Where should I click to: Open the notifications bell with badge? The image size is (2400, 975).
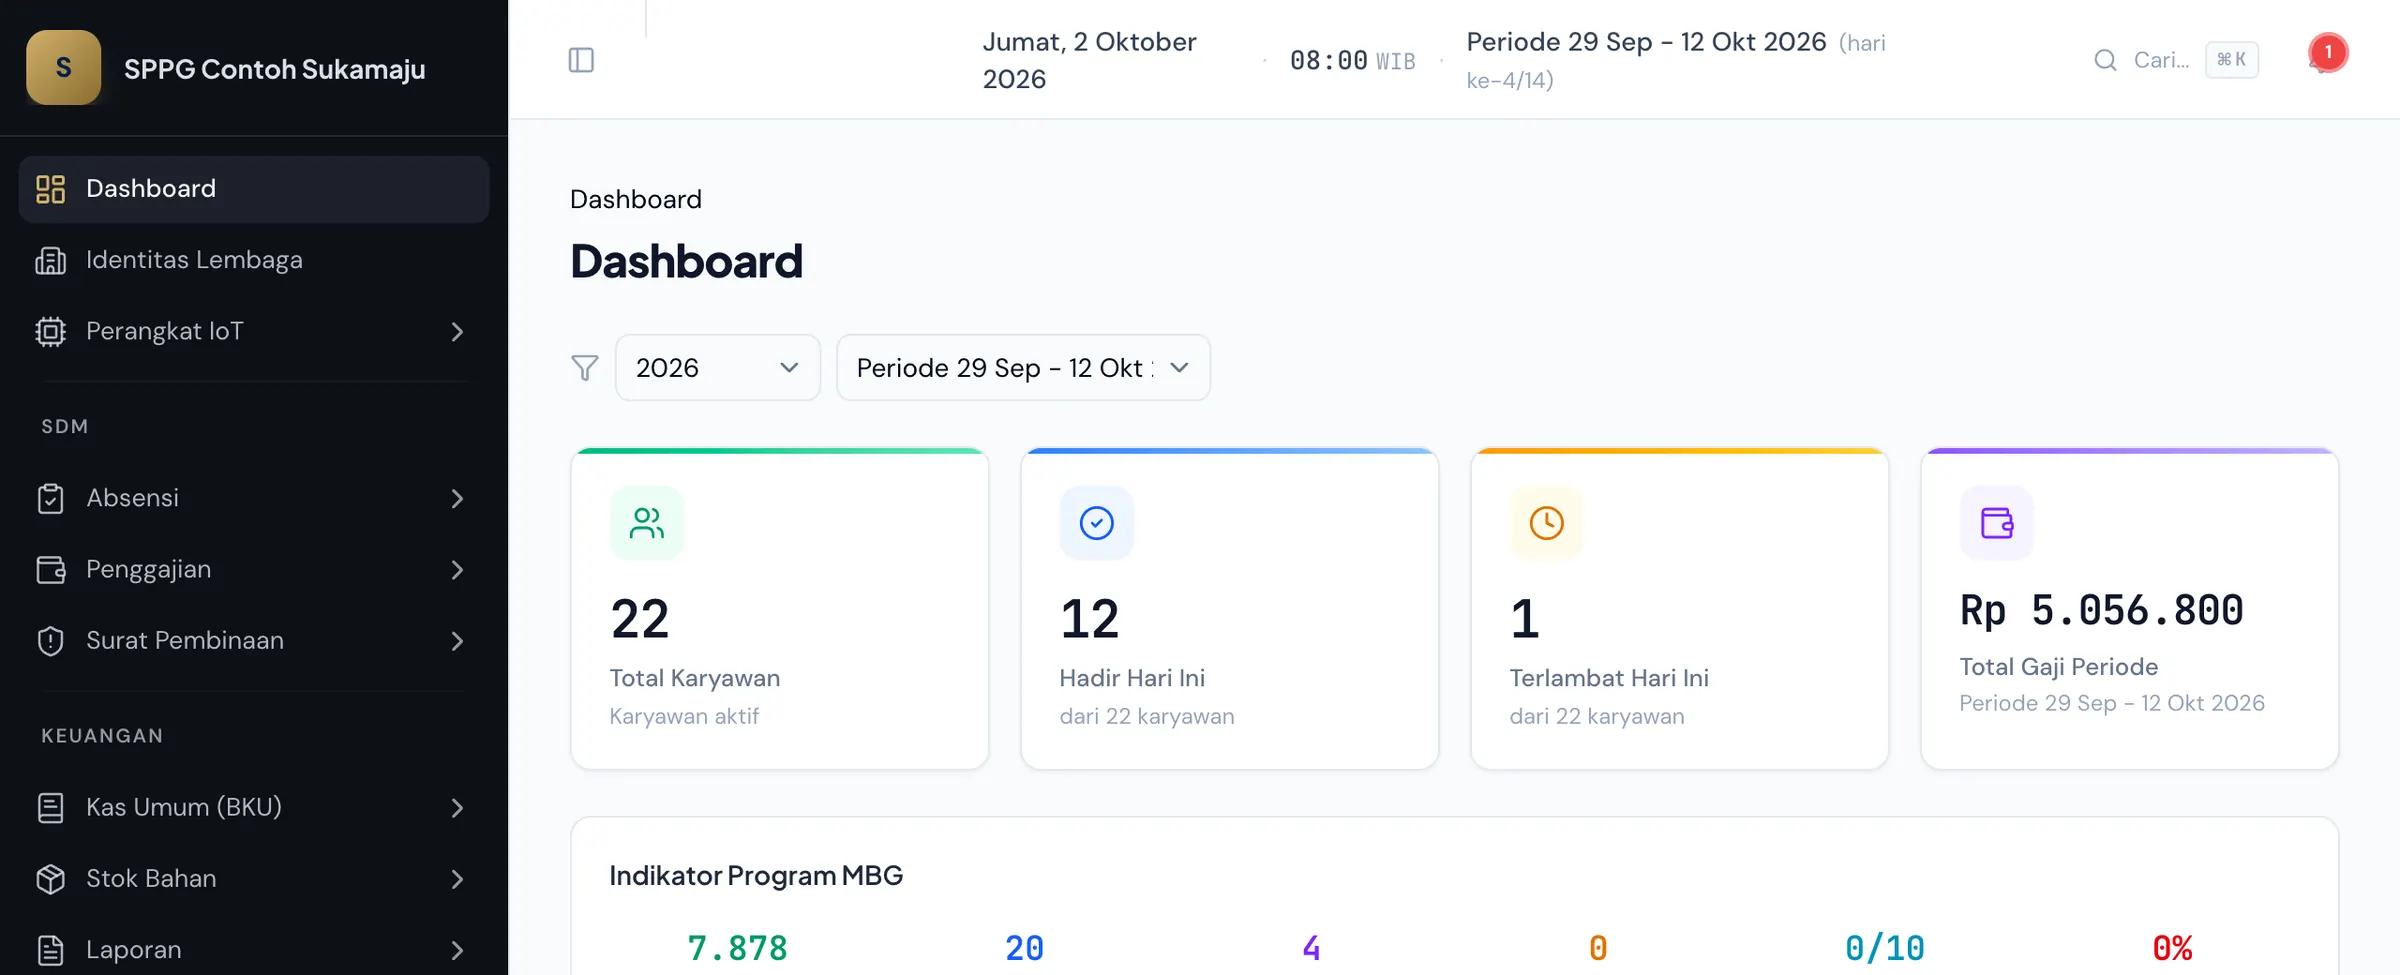click(x=2327, y=55)
